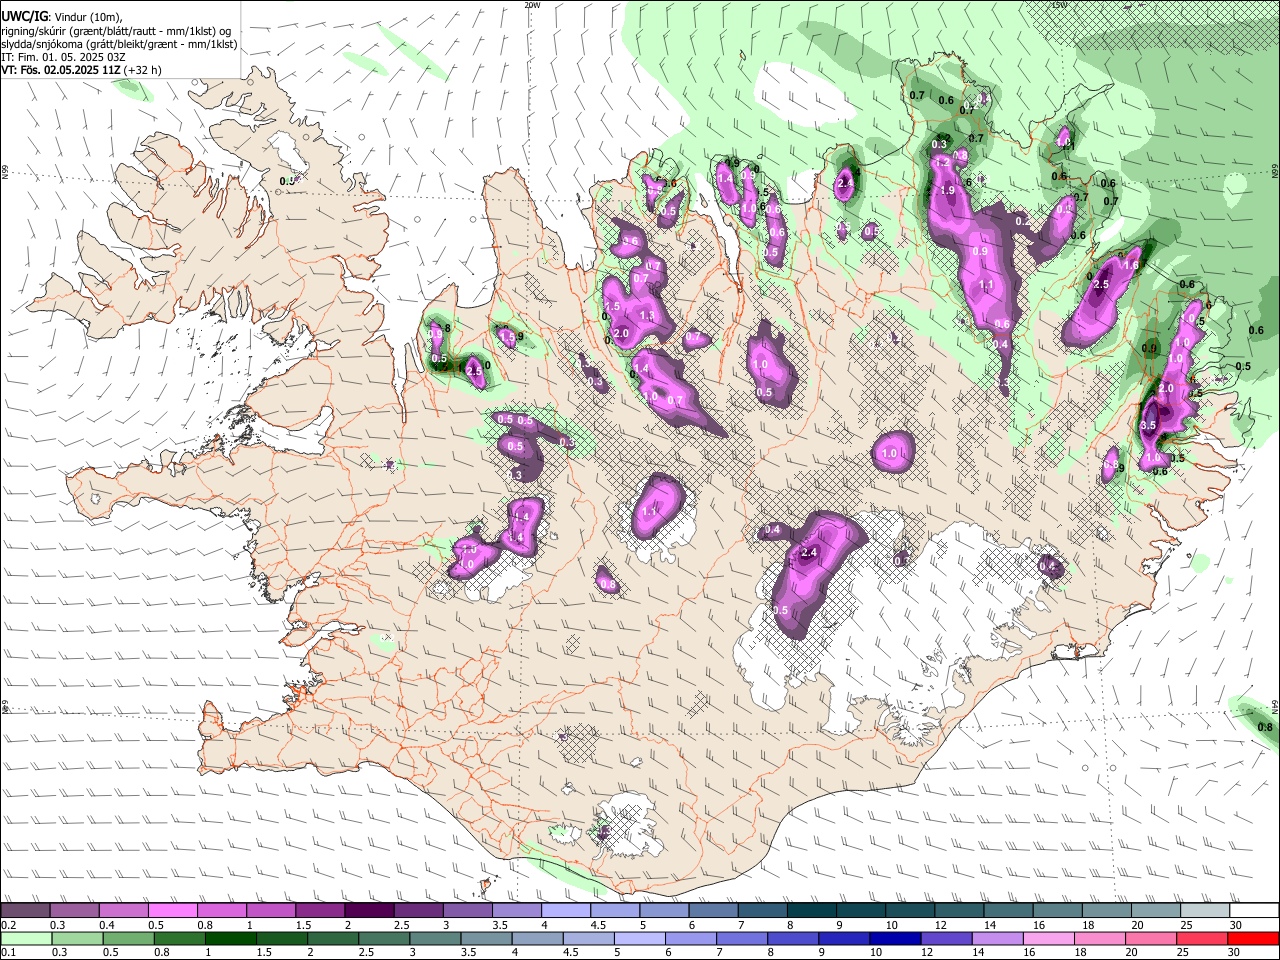Click the 'IT: Fim. 01. 05. 2025 03Z' line
Screen dimensions: 1280x960
pos(63,57)
